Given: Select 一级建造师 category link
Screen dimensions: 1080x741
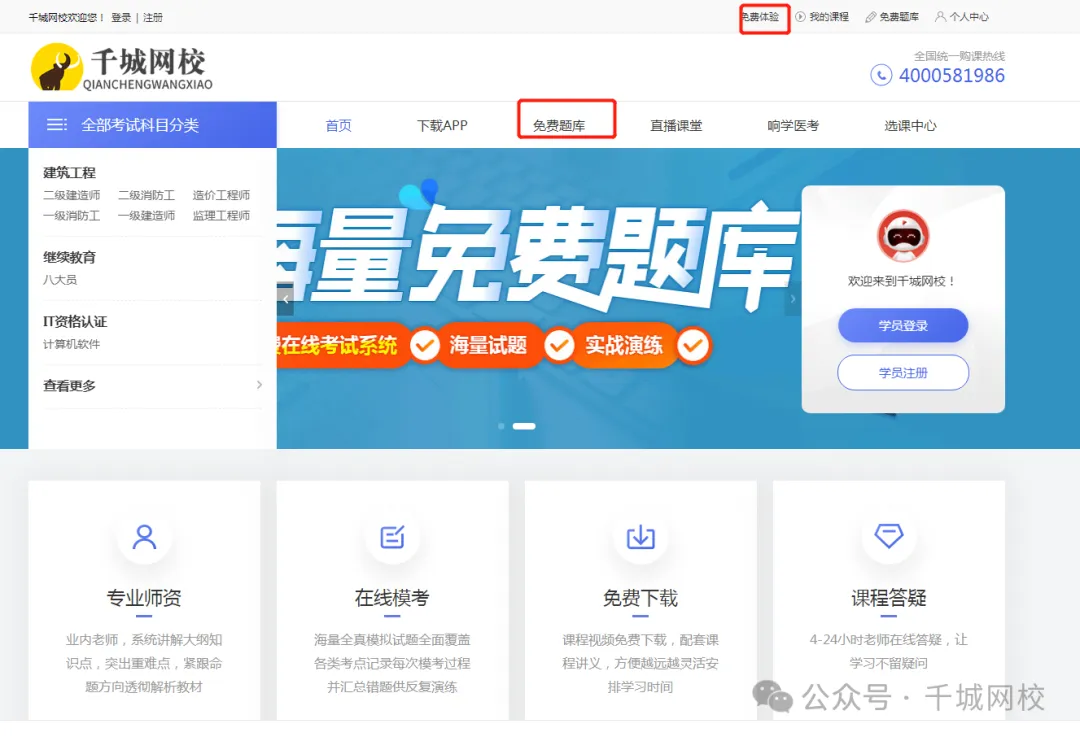Looking at the screenshot, I should point(146,216).
